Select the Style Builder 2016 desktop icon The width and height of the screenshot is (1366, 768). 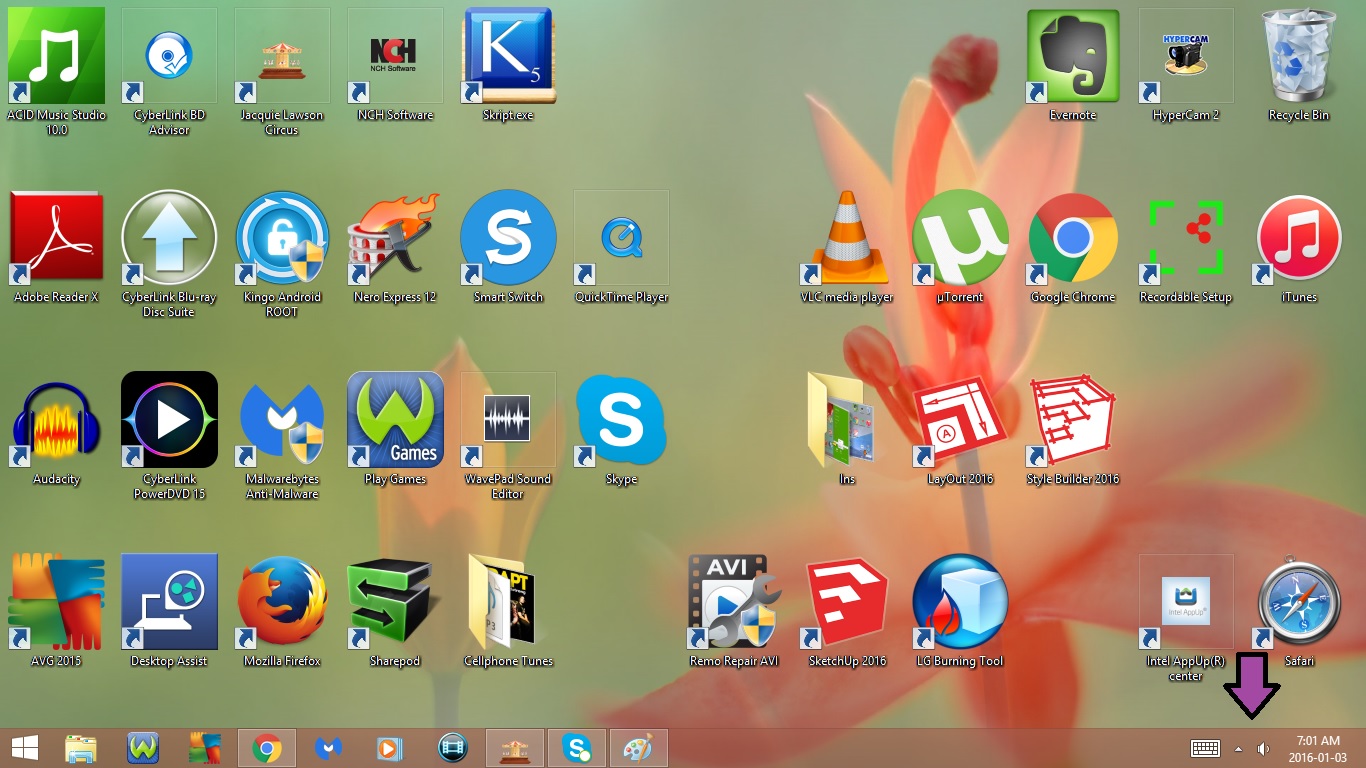coord(1073,420)
